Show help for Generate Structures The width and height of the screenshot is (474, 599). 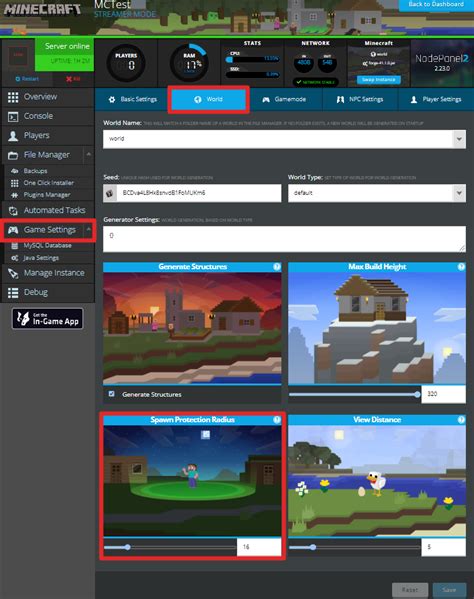(x=277, y=267)
